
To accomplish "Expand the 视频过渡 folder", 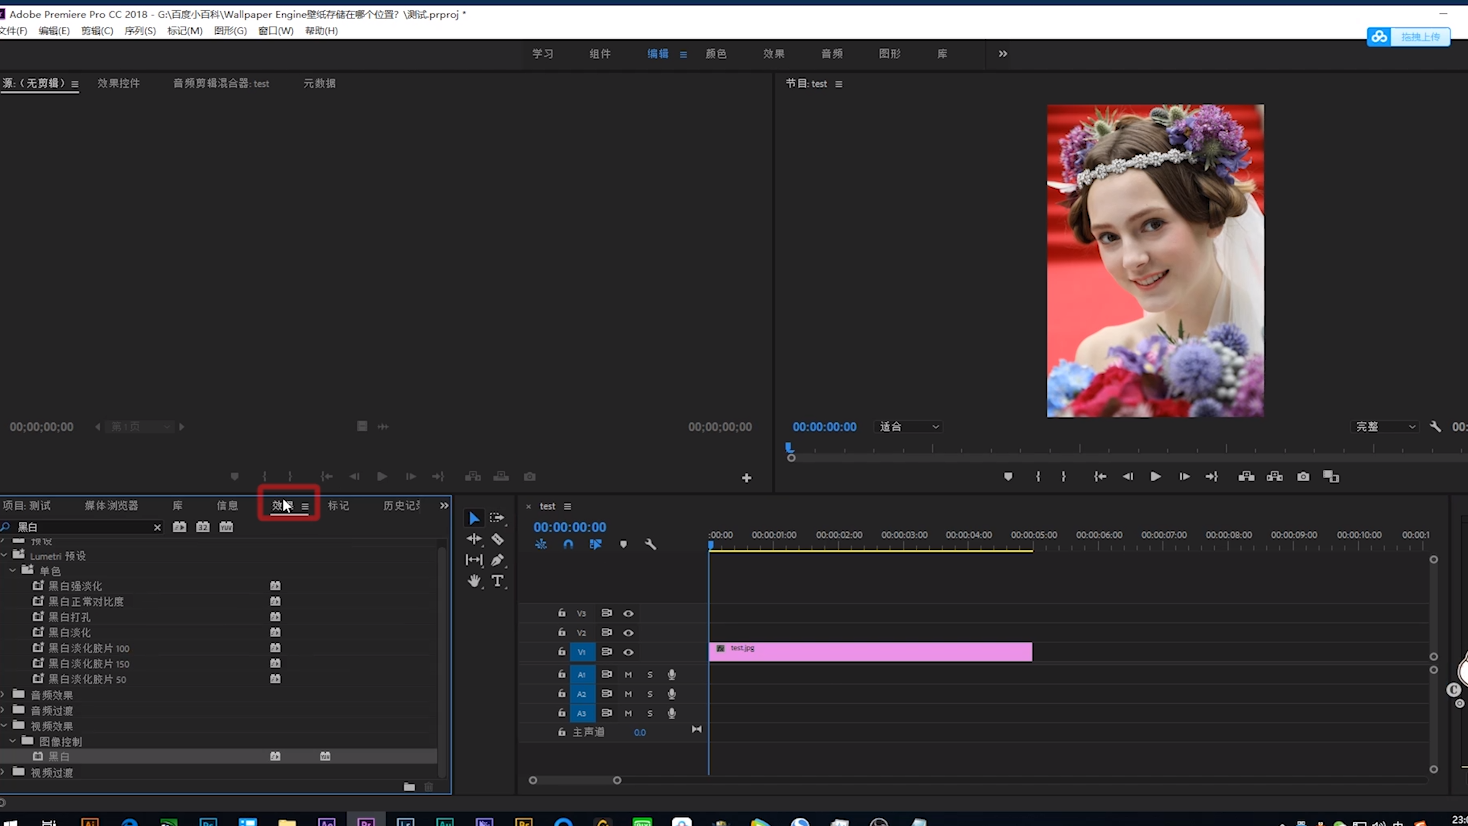I will [x=4, y=773].
